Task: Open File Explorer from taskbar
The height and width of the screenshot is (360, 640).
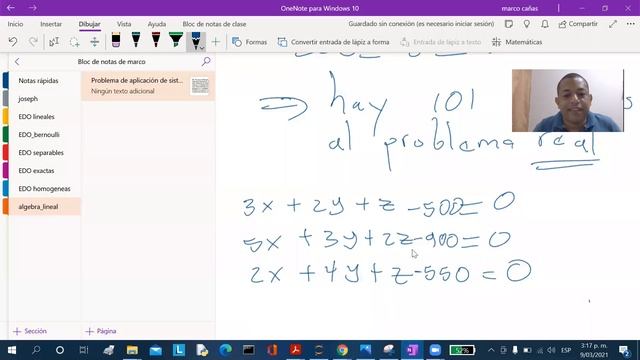Action: point(132,350)
